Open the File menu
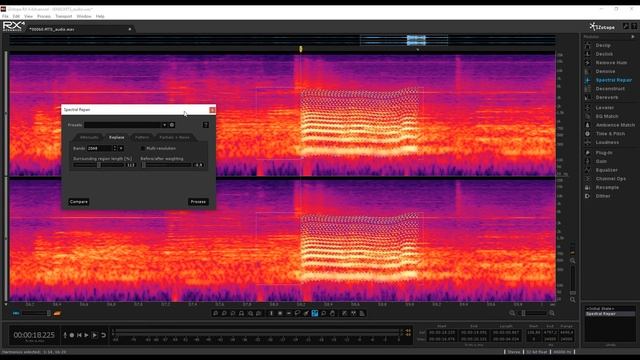 point(5,16)
